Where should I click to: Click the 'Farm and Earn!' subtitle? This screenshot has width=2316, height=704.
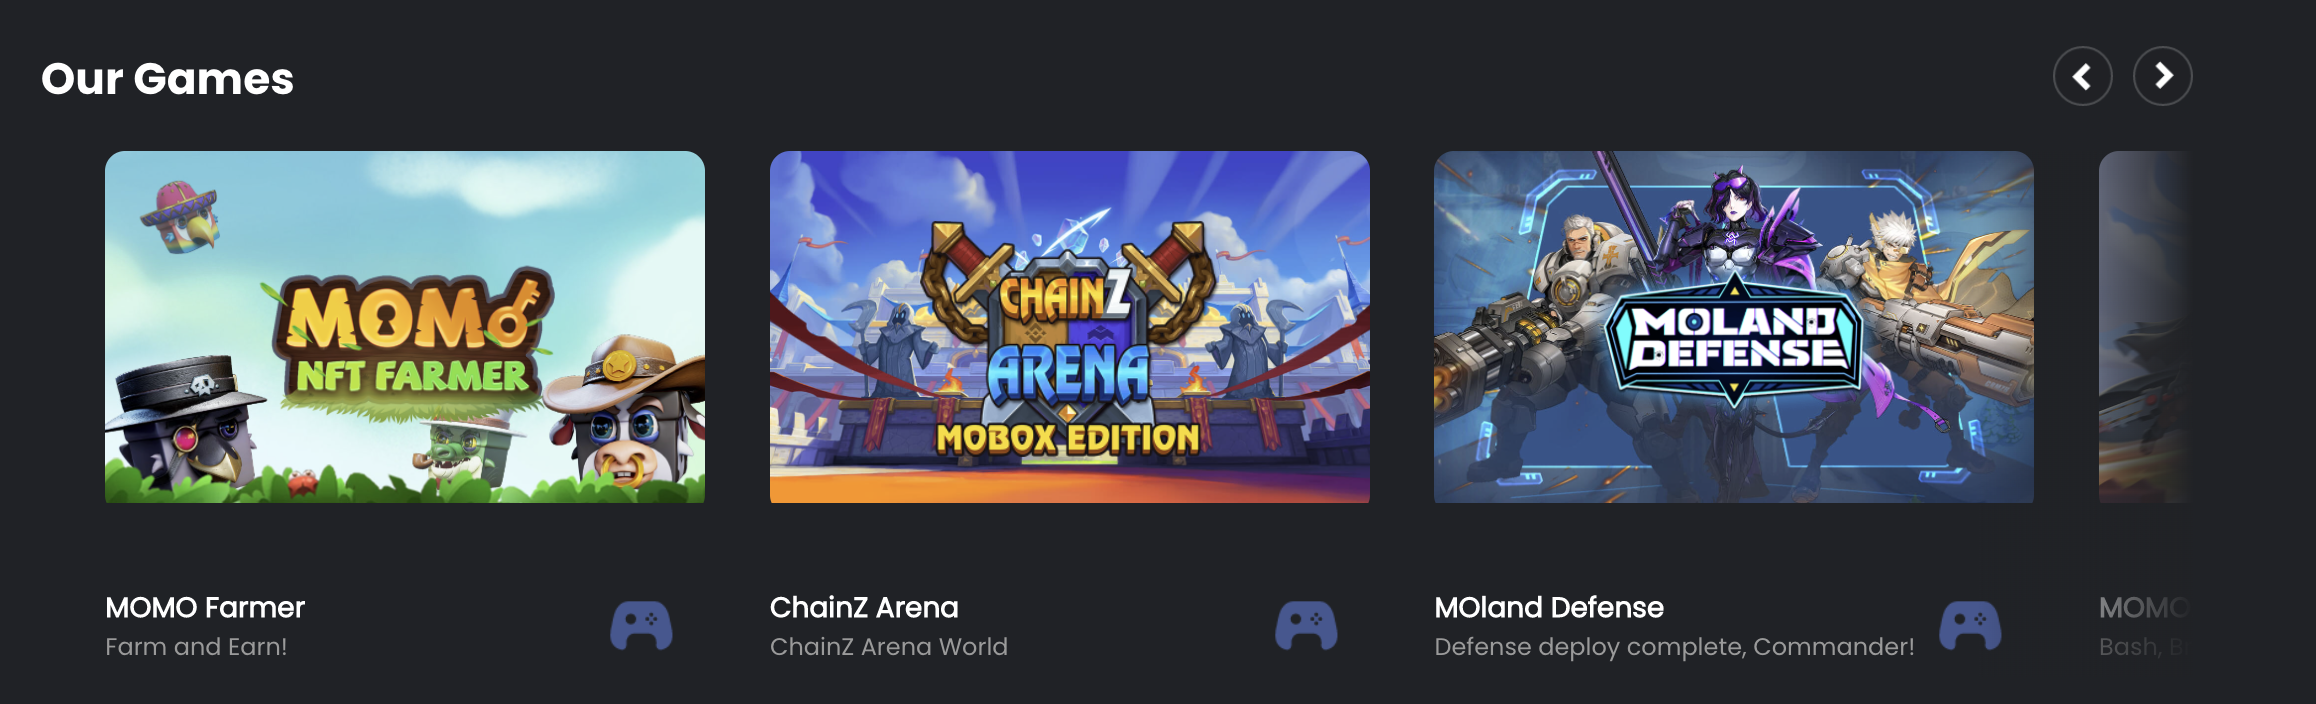(x=196, y=647)
